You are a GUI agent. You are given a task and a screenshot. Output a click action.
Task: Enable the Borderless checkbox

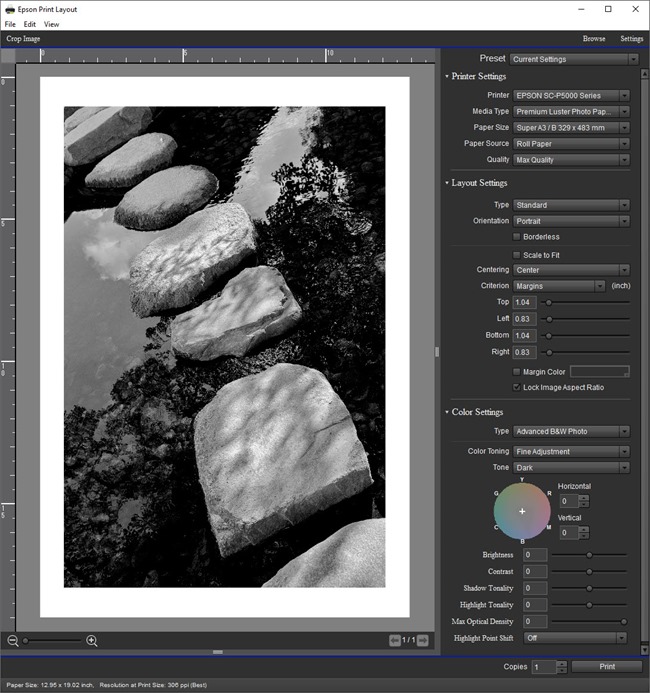[517, 237]
